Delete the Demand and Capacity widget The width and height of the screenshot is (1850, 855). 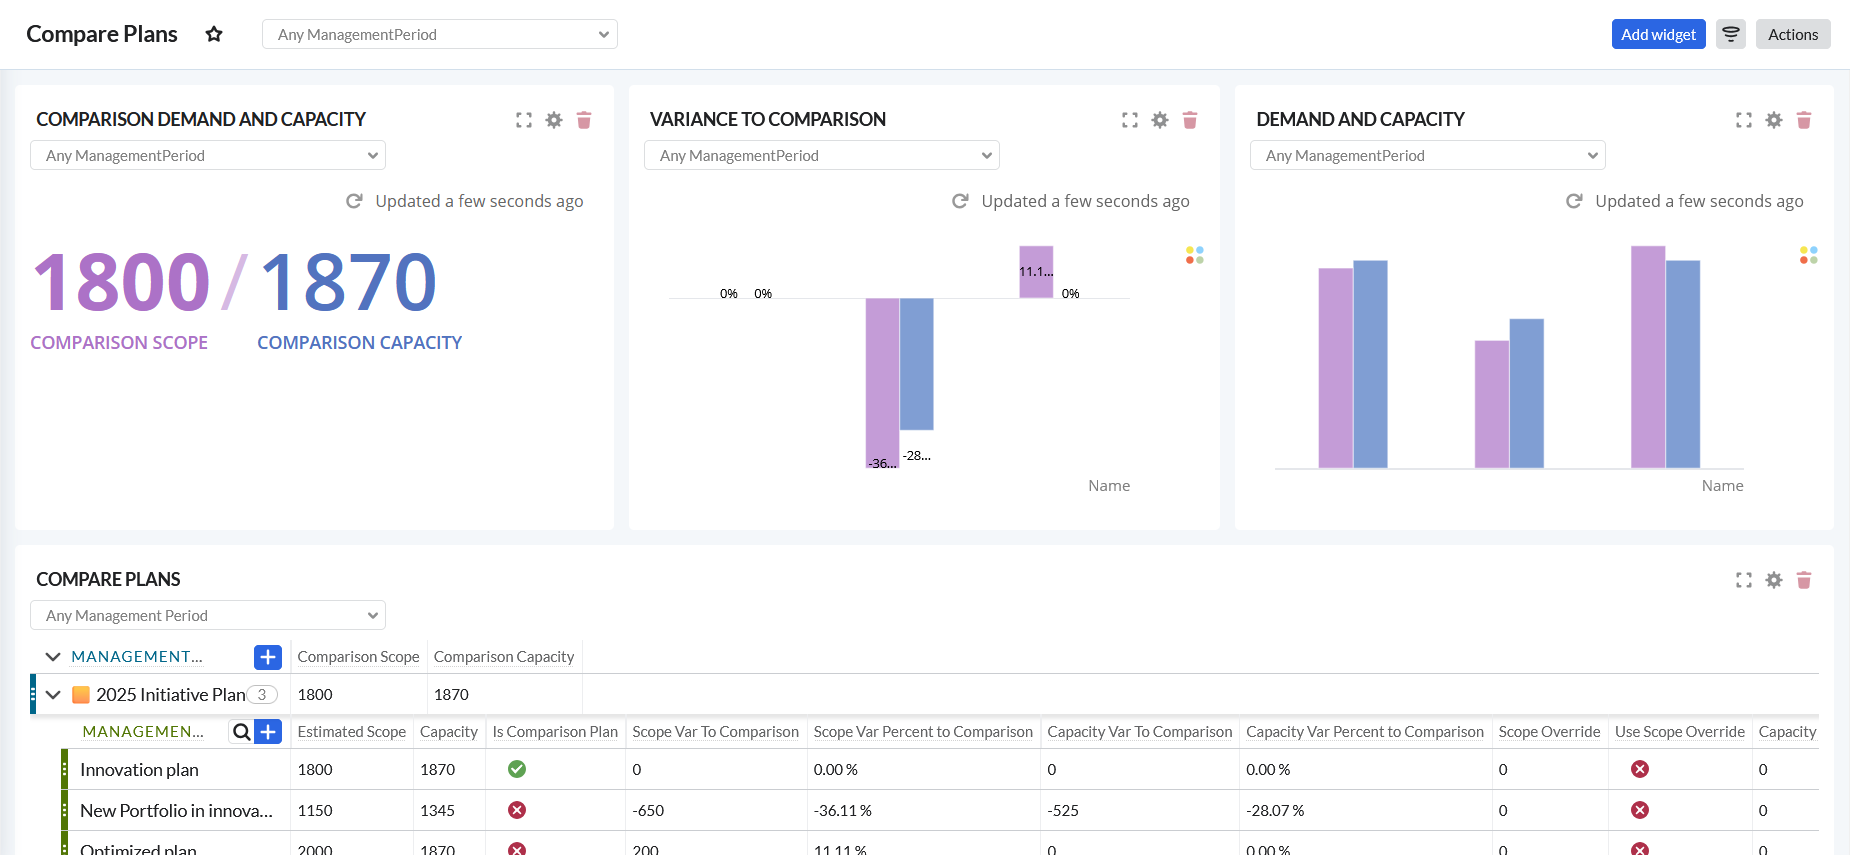[1804, 120]
